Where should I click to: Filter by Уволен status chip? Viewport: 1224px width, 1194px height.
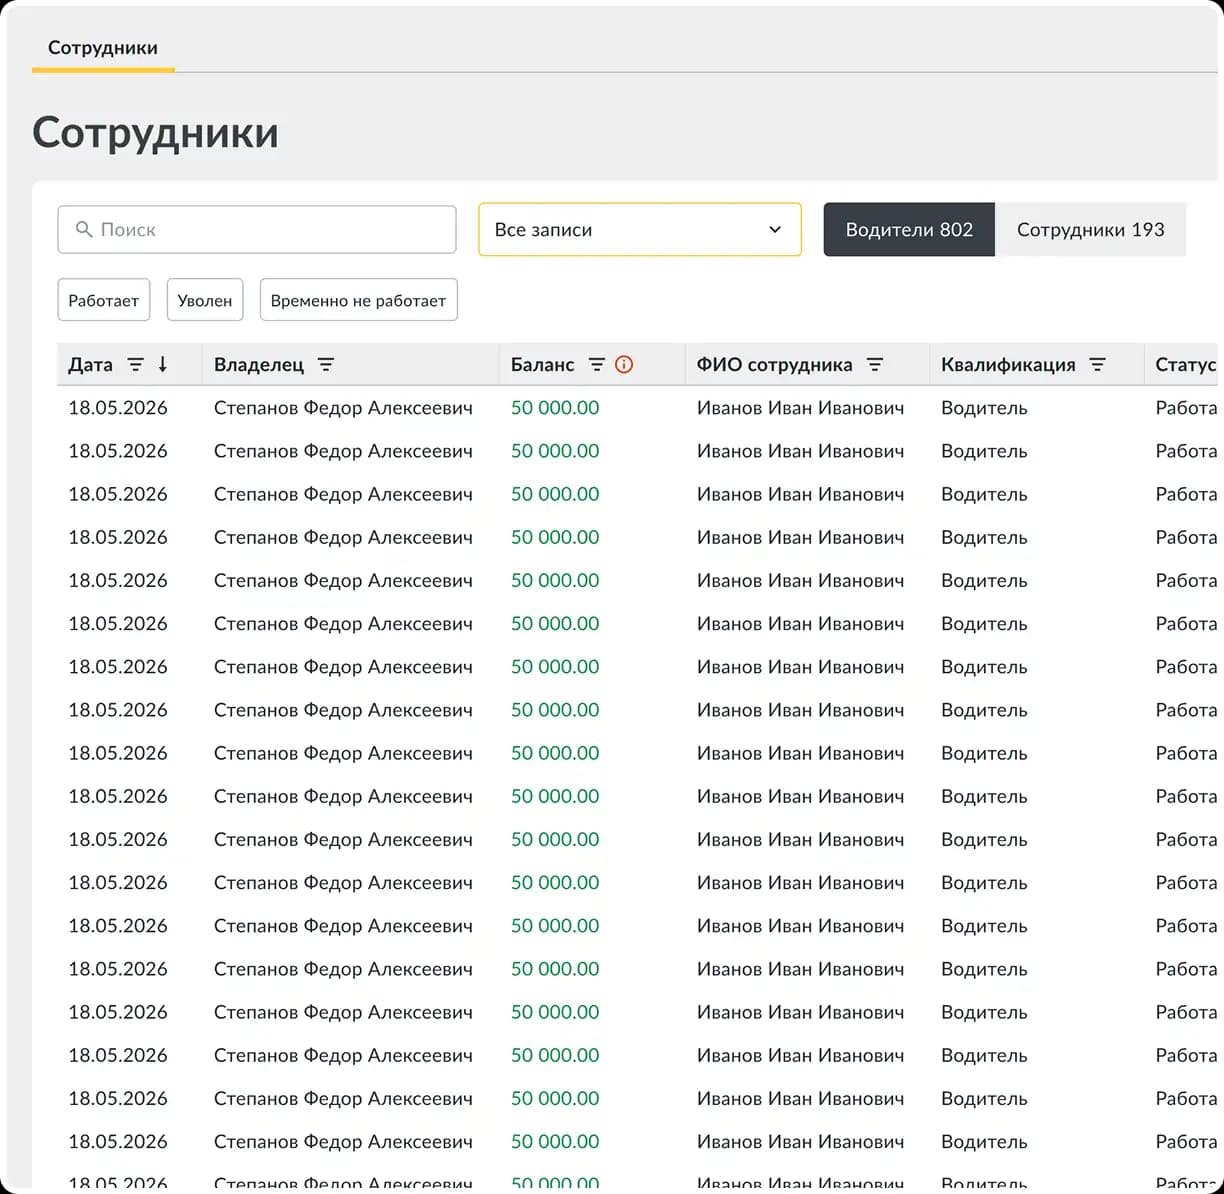click(x=205, y=300)
